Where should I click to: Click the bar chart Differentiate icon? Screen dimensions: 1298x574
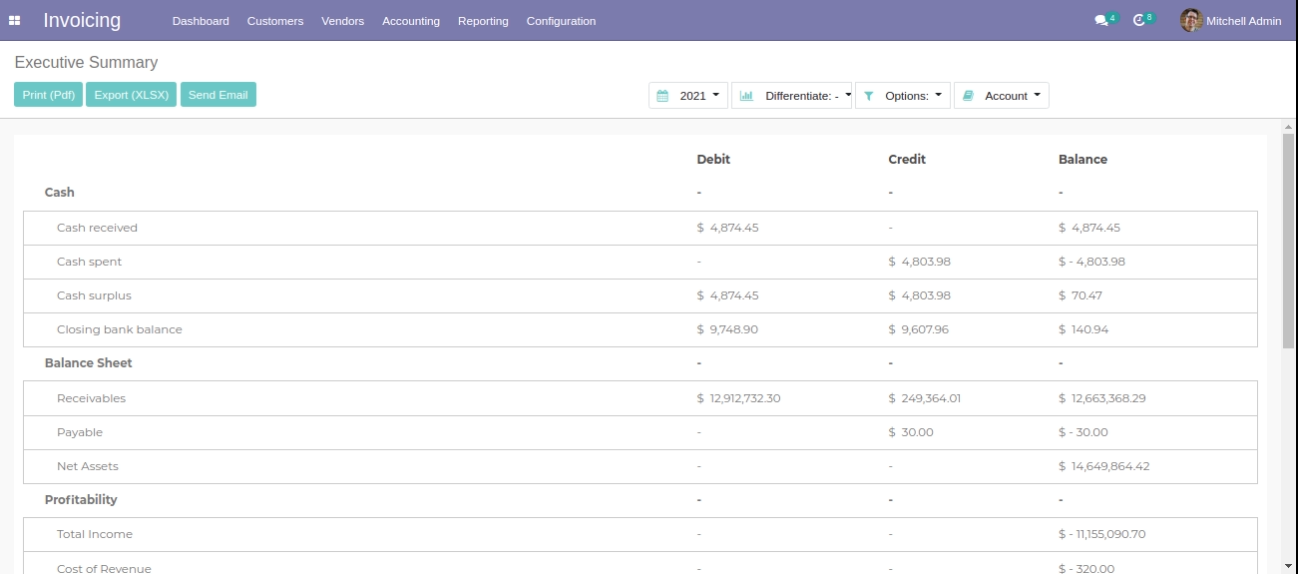coord(745,96)
